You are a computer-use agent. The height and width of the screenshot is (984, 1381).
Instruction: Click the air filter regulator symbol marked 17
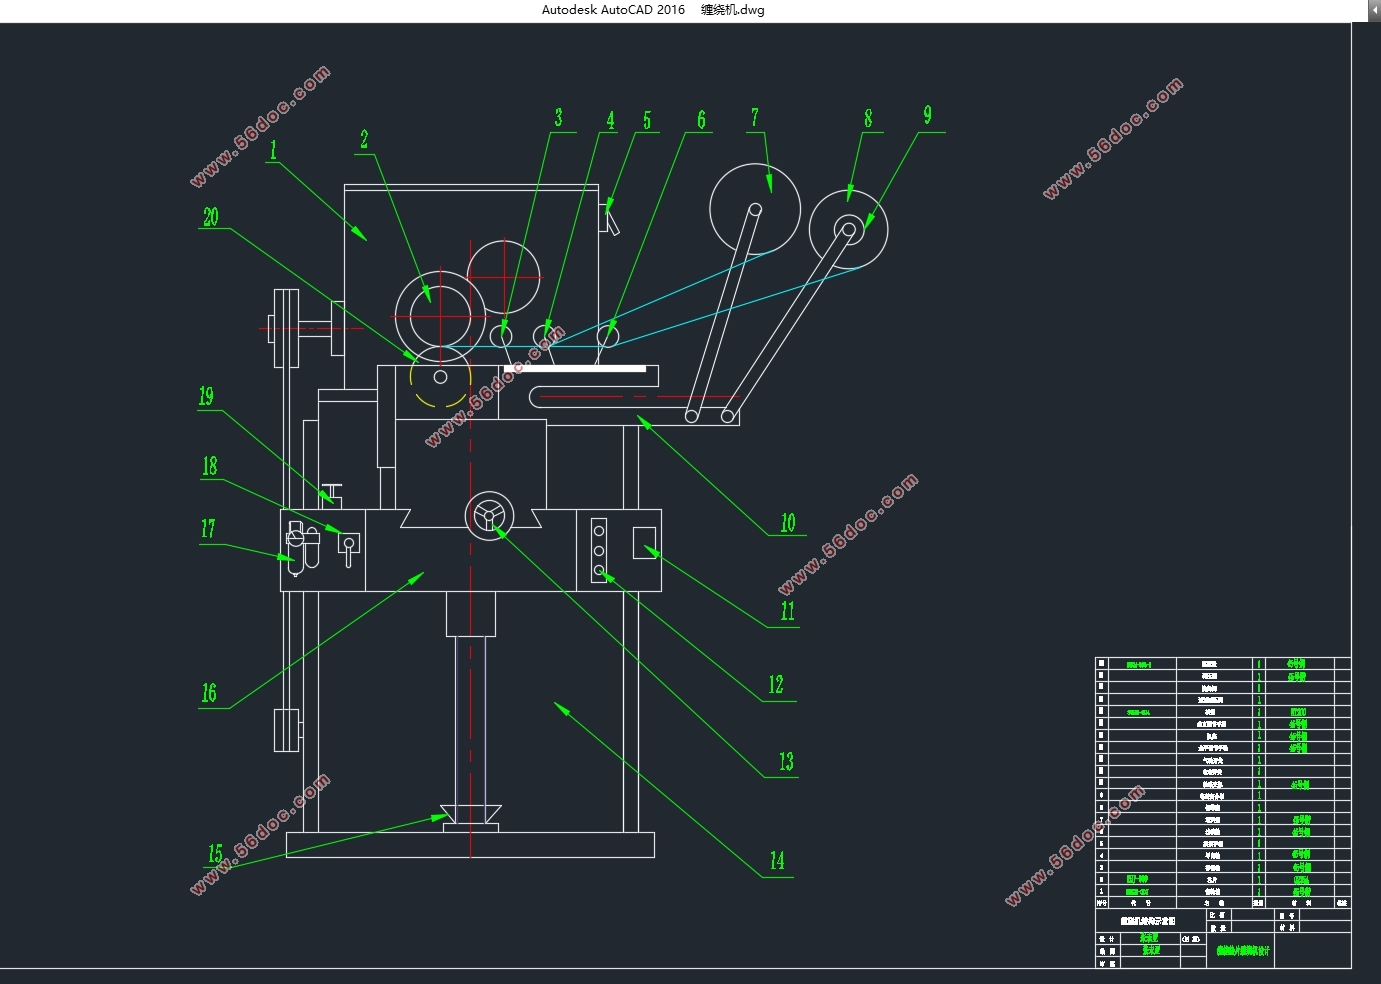pos(302,547)
